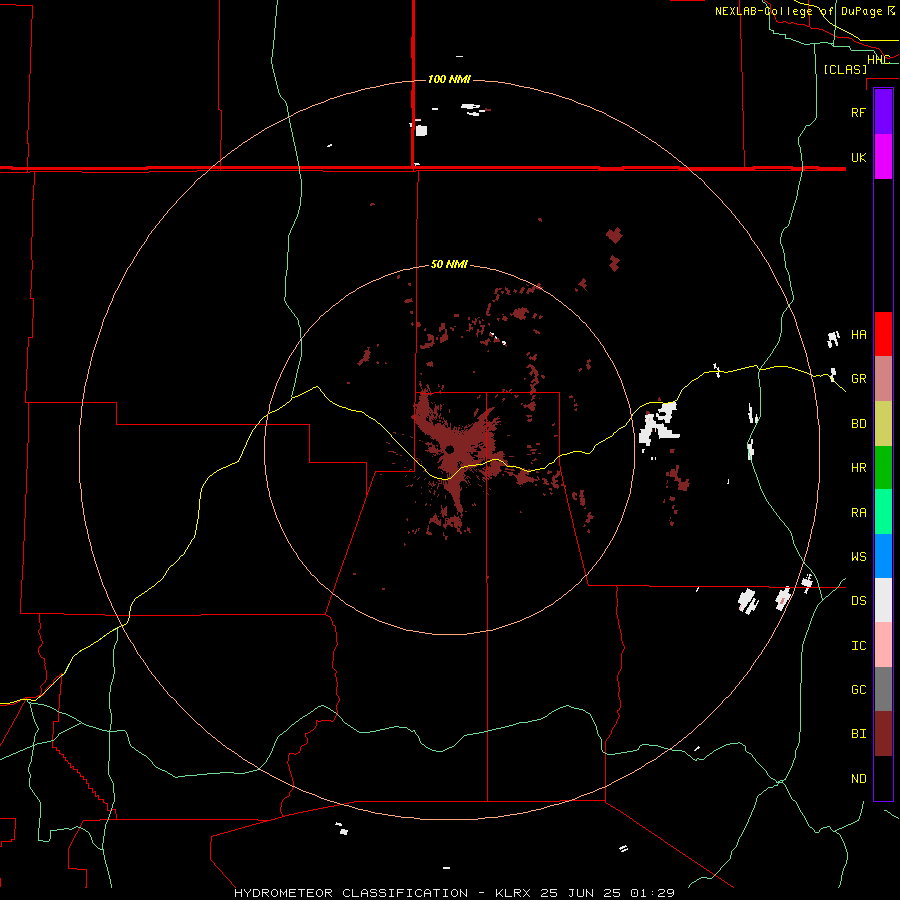Click the blue WS legend color swatch
The height and width of the screenshot is (900, 900).
coord(883,556)
